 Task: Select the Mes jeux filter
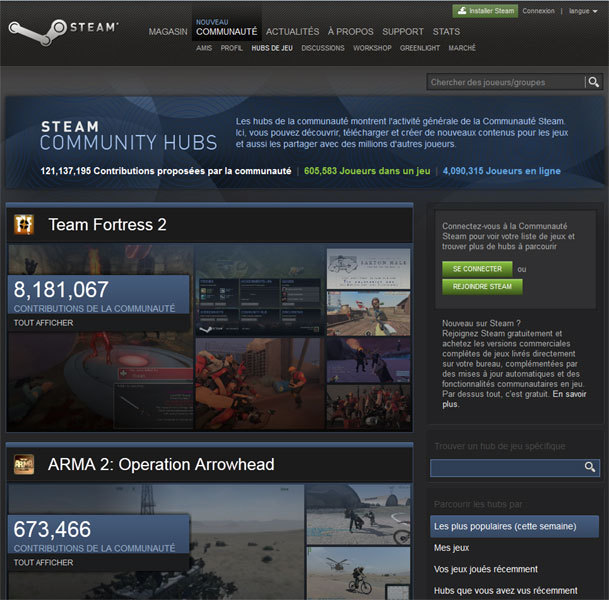pos(451,548)
